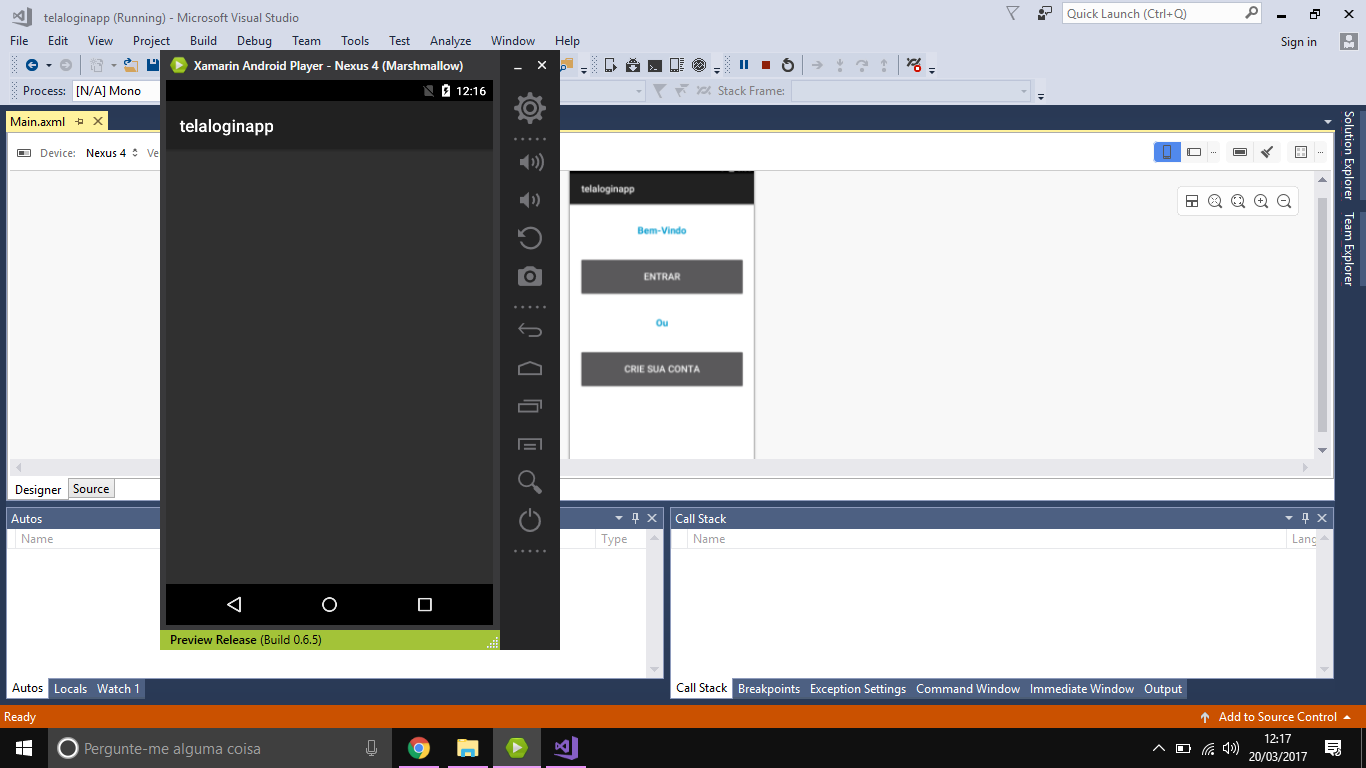Click the Back arrow in the emulator sidebar
Image resolution: width=1366 pixels, height=768 pixels.
click(x=530, y=331)
